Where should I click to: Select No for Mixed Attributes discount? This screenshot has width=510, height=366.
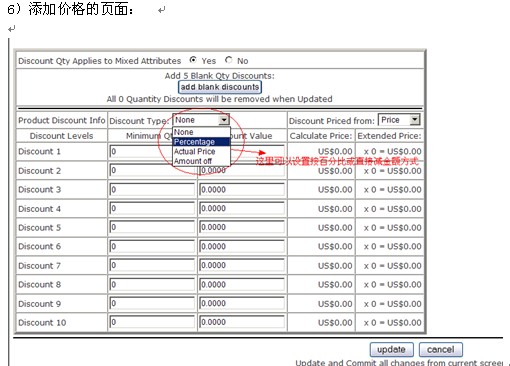228,60
